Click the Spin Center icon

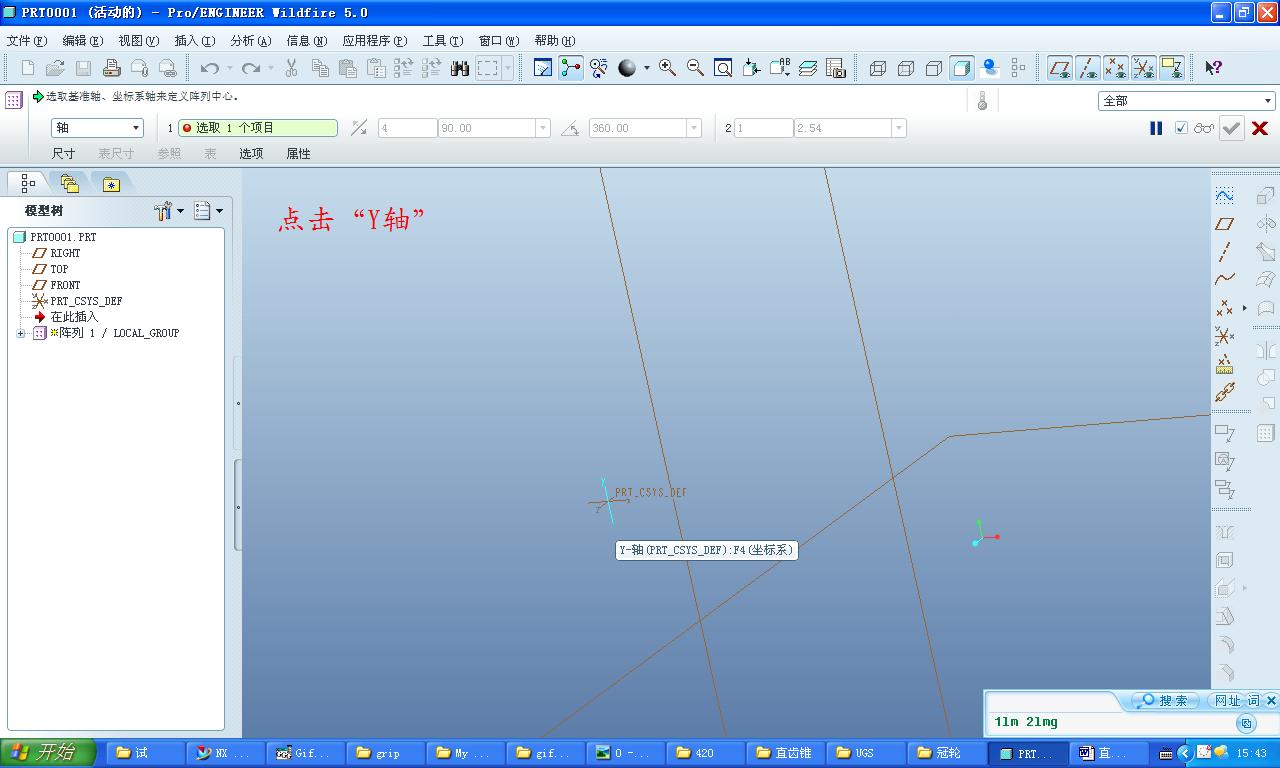[571, 68]
